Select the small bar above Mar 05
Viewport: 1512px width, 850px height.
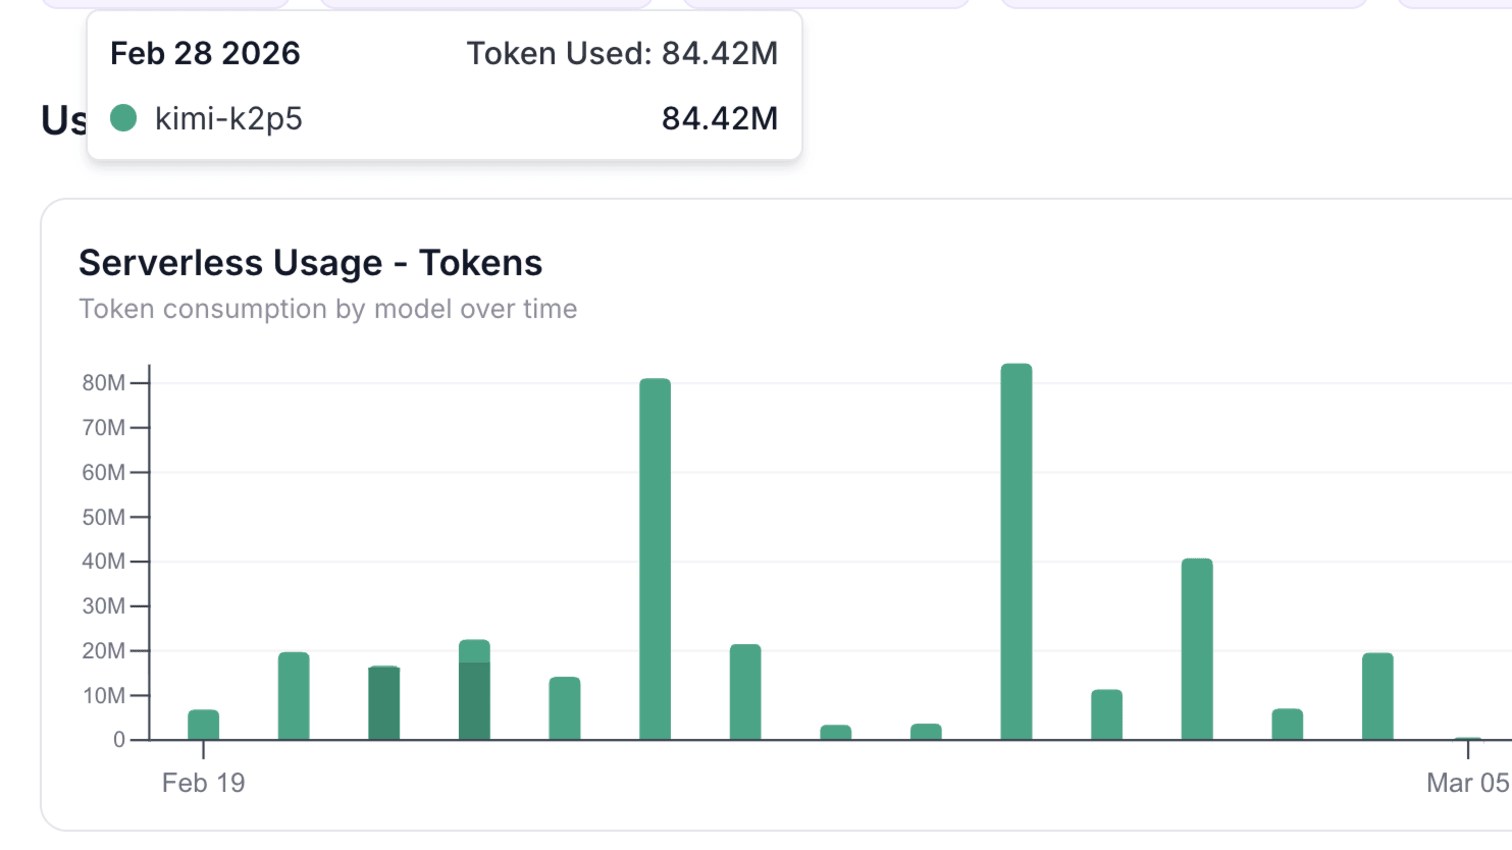[1467, 738]
